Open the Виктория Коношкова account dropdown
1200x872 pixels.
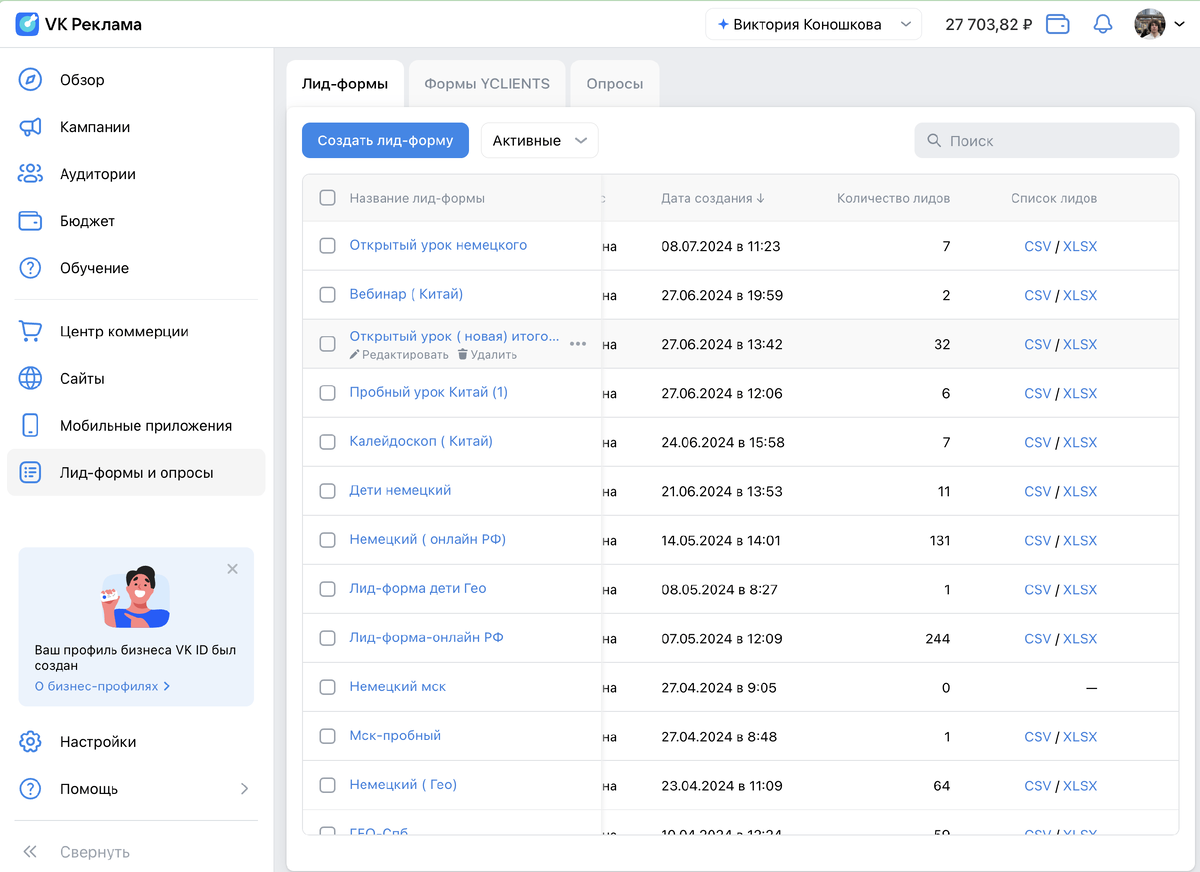click(813, 24)
